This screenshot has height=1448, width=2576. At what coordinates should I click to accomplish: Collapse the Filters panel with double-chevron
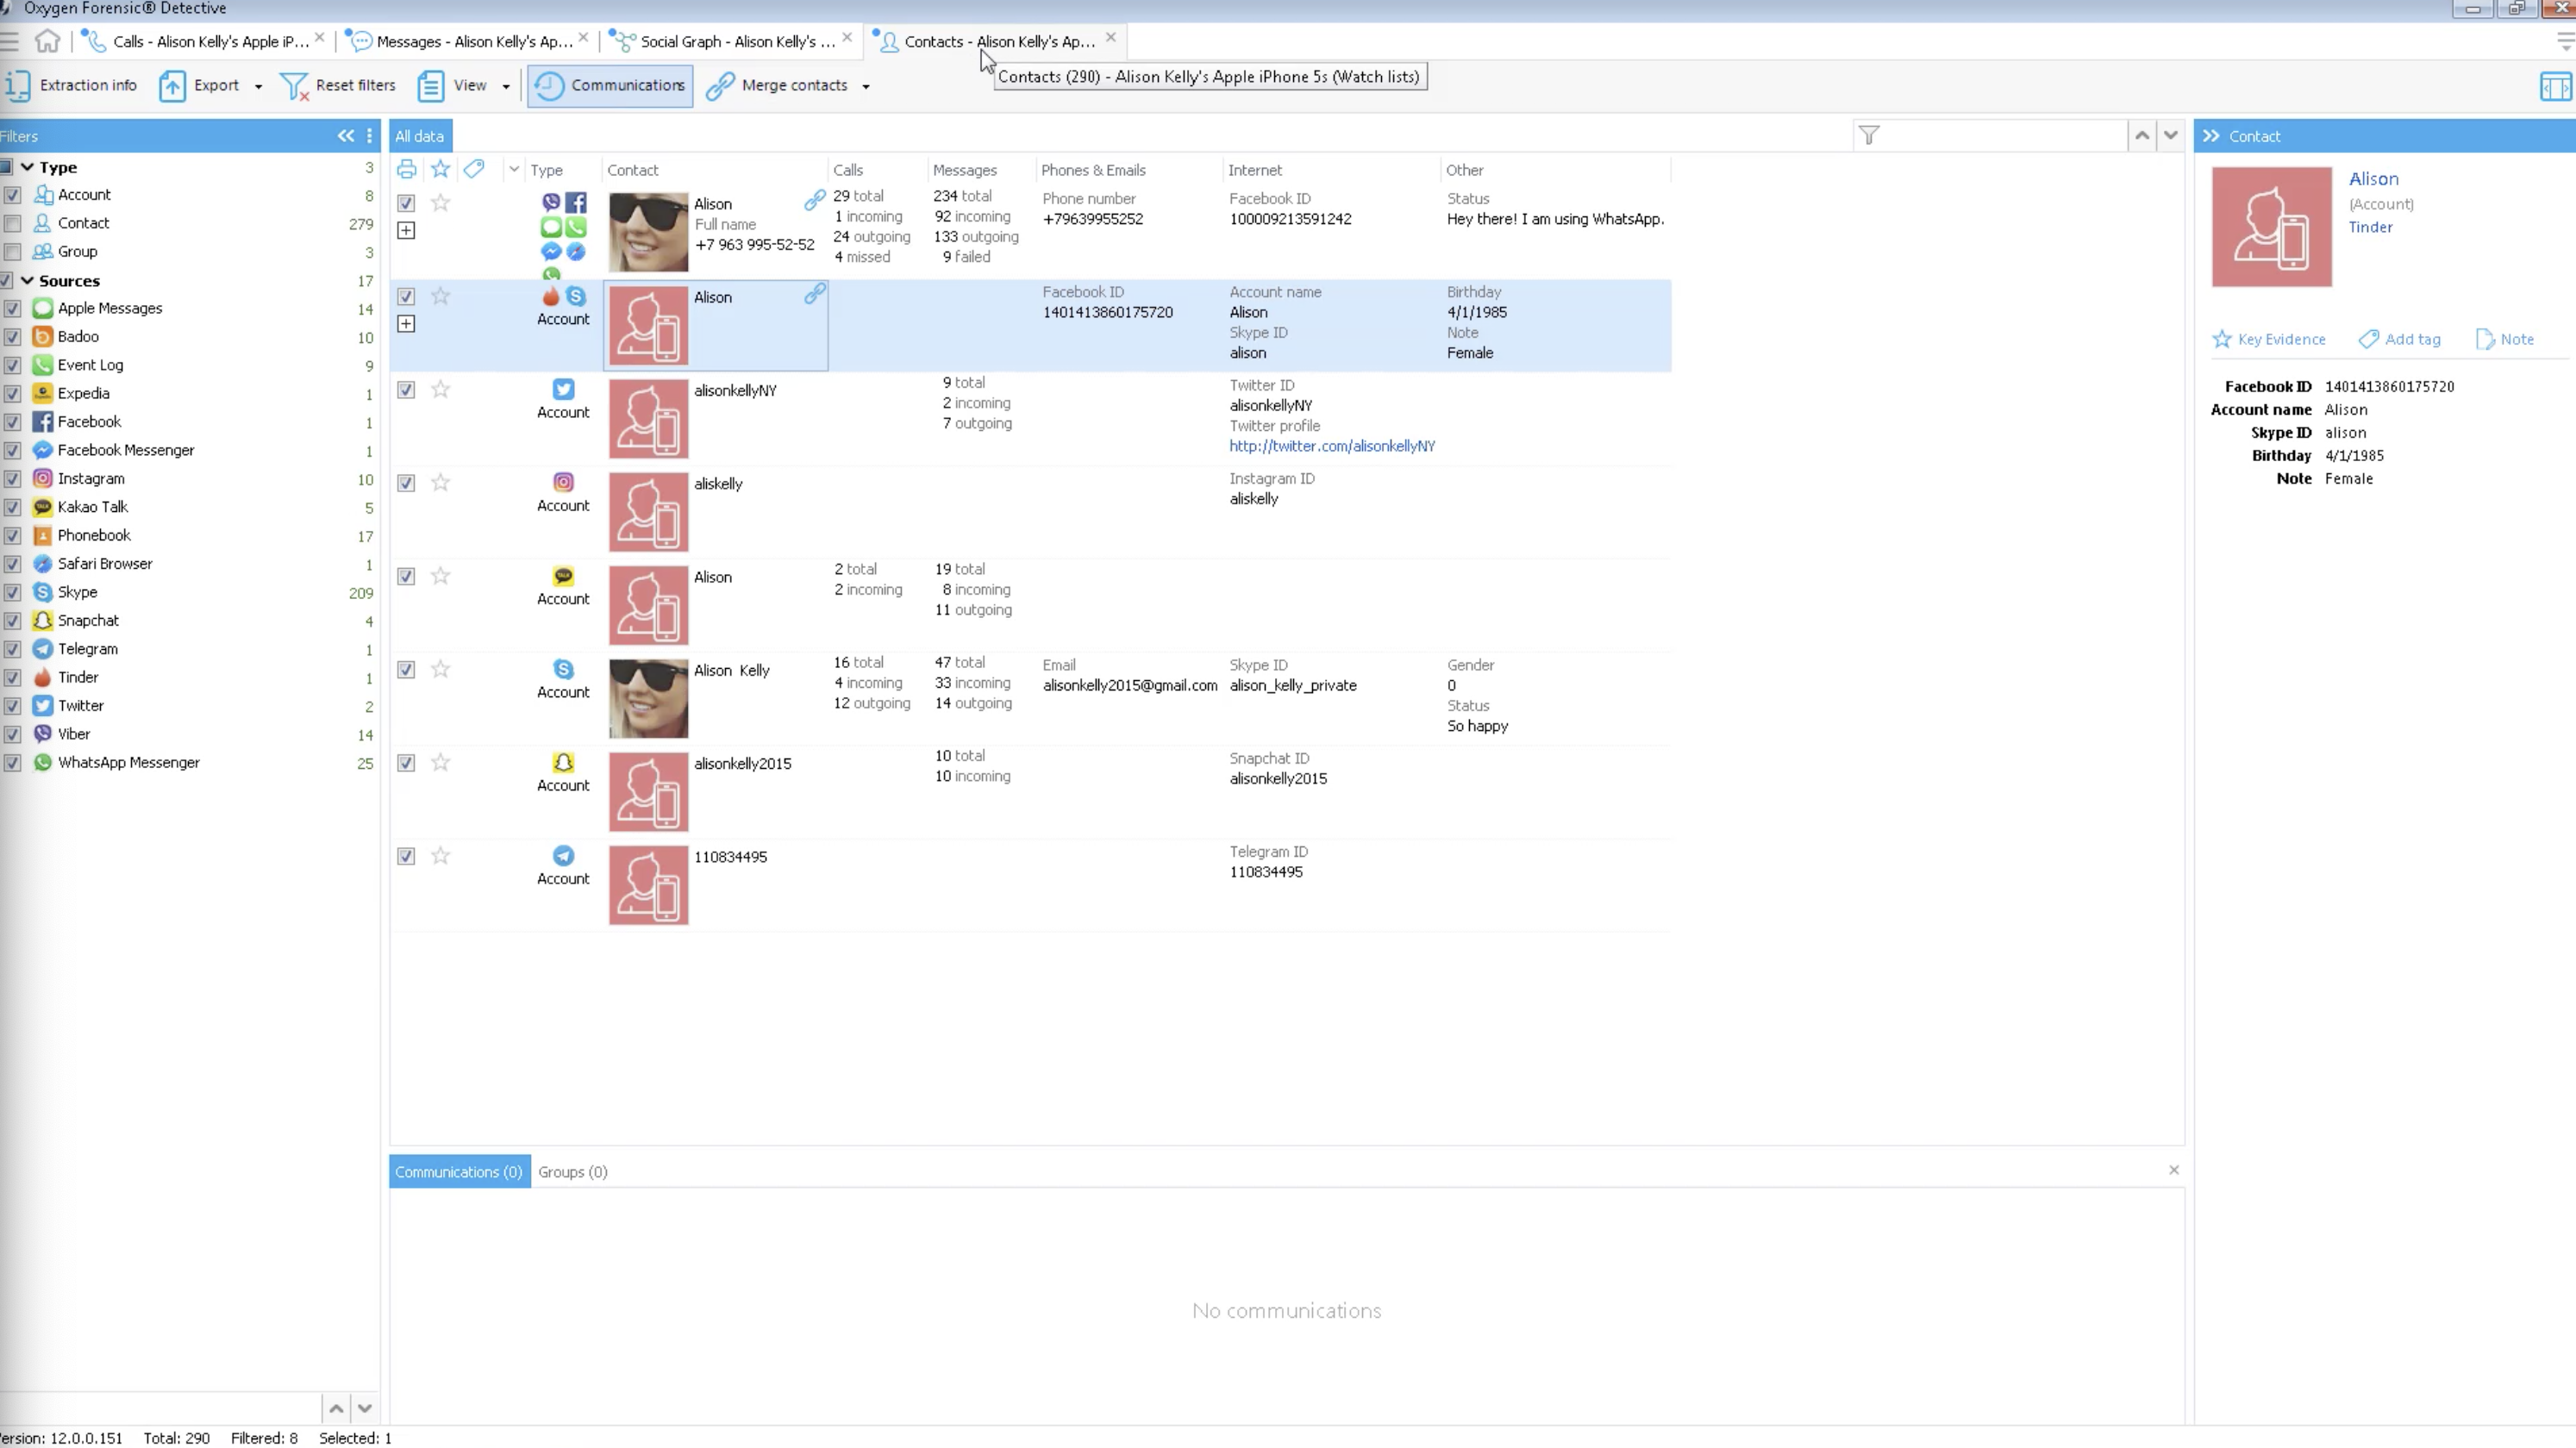[345, 136]
